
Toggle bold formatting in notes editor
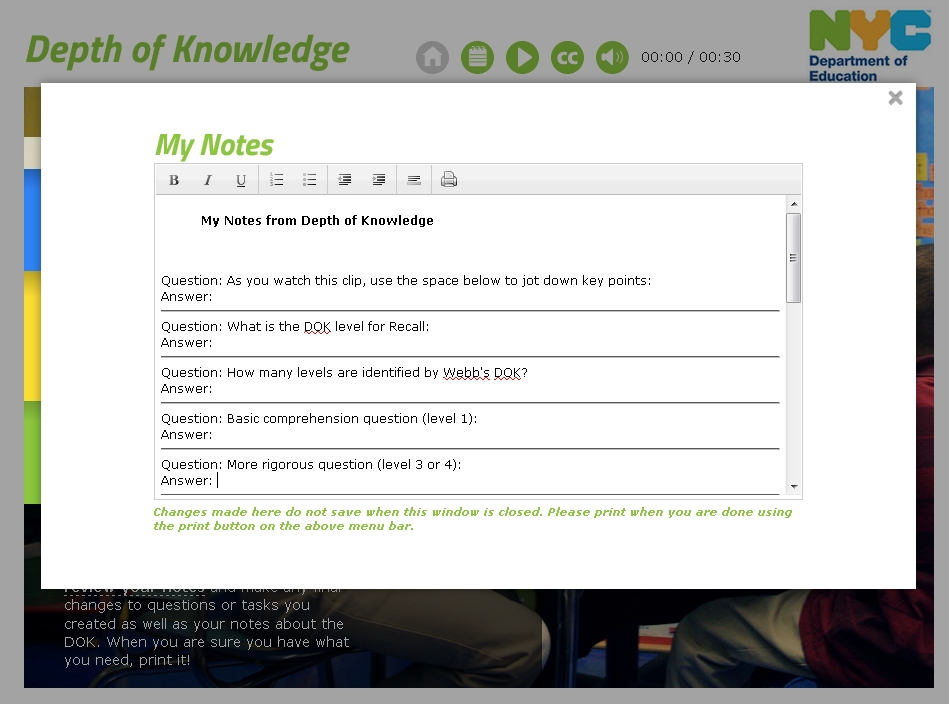tap(174, 180)
